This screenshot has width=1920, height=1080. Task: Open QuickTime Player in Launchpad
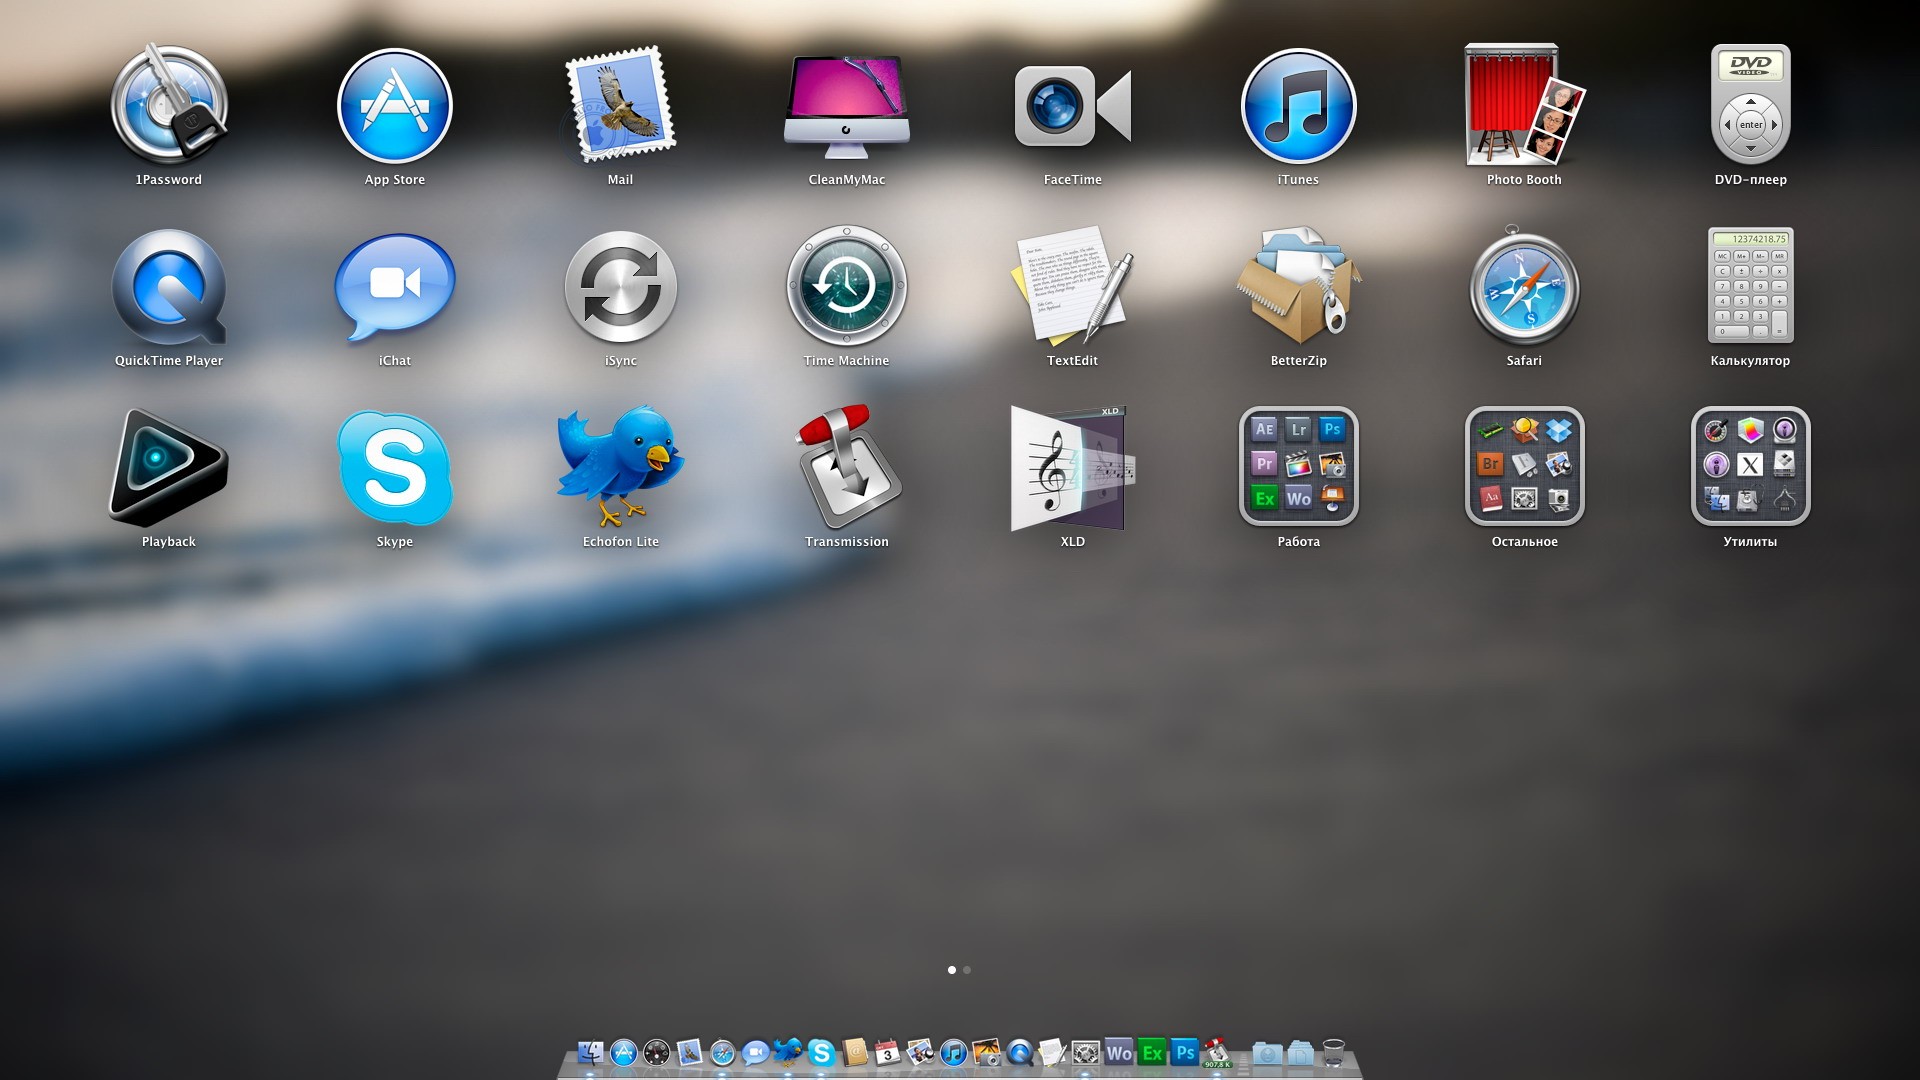(x=169, y=288)
